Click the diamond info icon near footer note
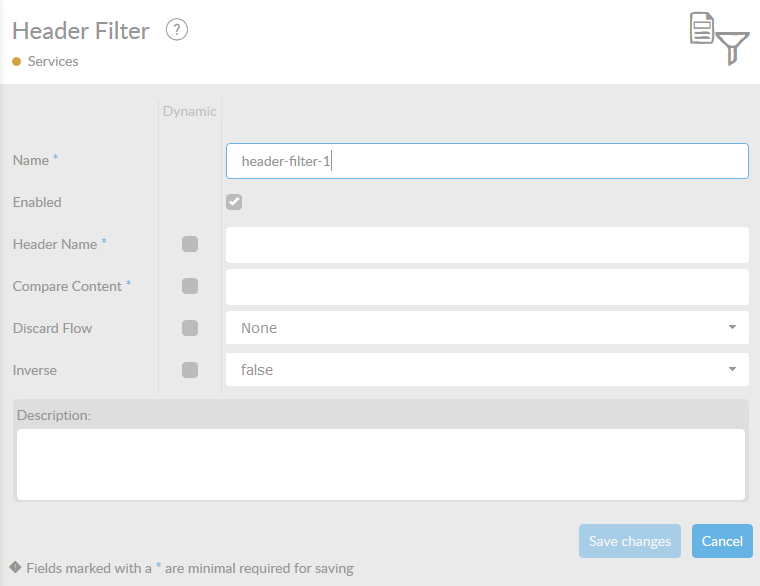 [x=15, y=567]
